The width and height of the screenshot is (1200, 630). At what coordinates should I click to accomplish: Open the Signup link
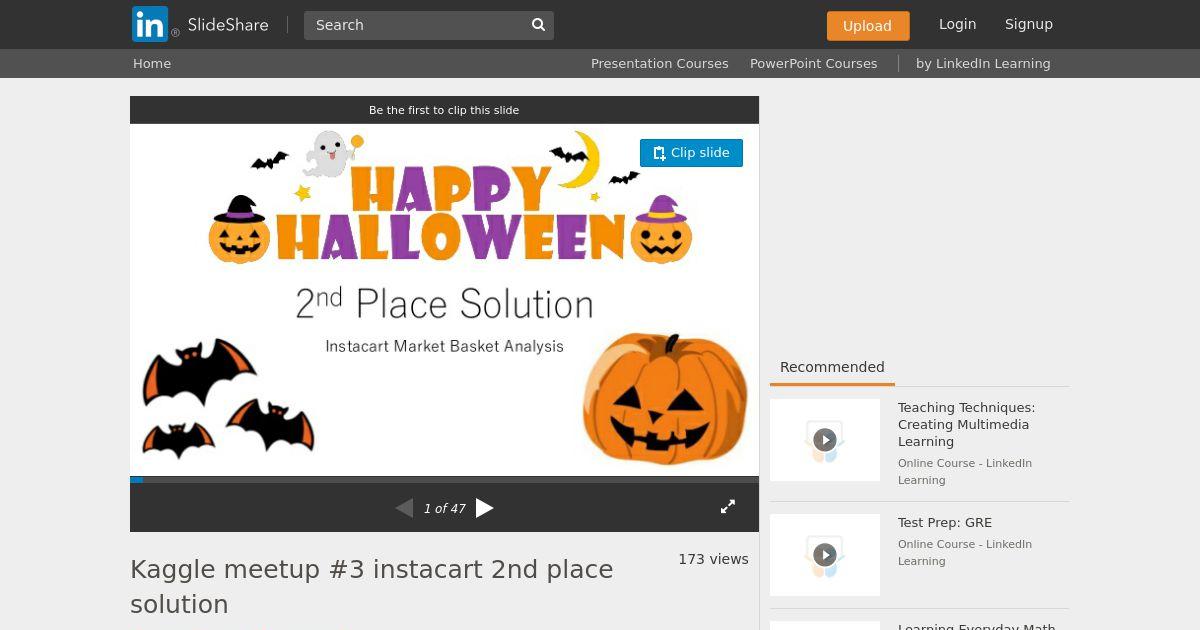pyautogui.click(x=1029, y=24)
